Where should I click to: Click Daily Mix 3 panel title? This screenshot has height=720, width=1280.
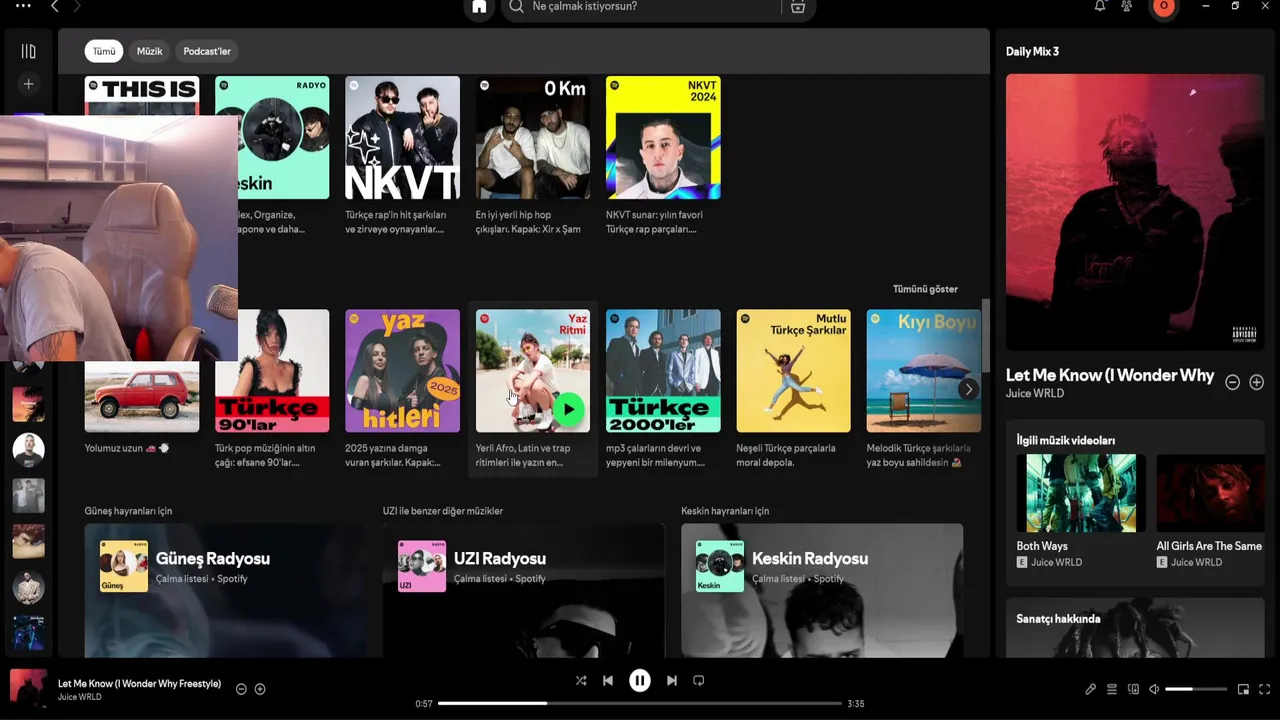[x=1032, y=51]
